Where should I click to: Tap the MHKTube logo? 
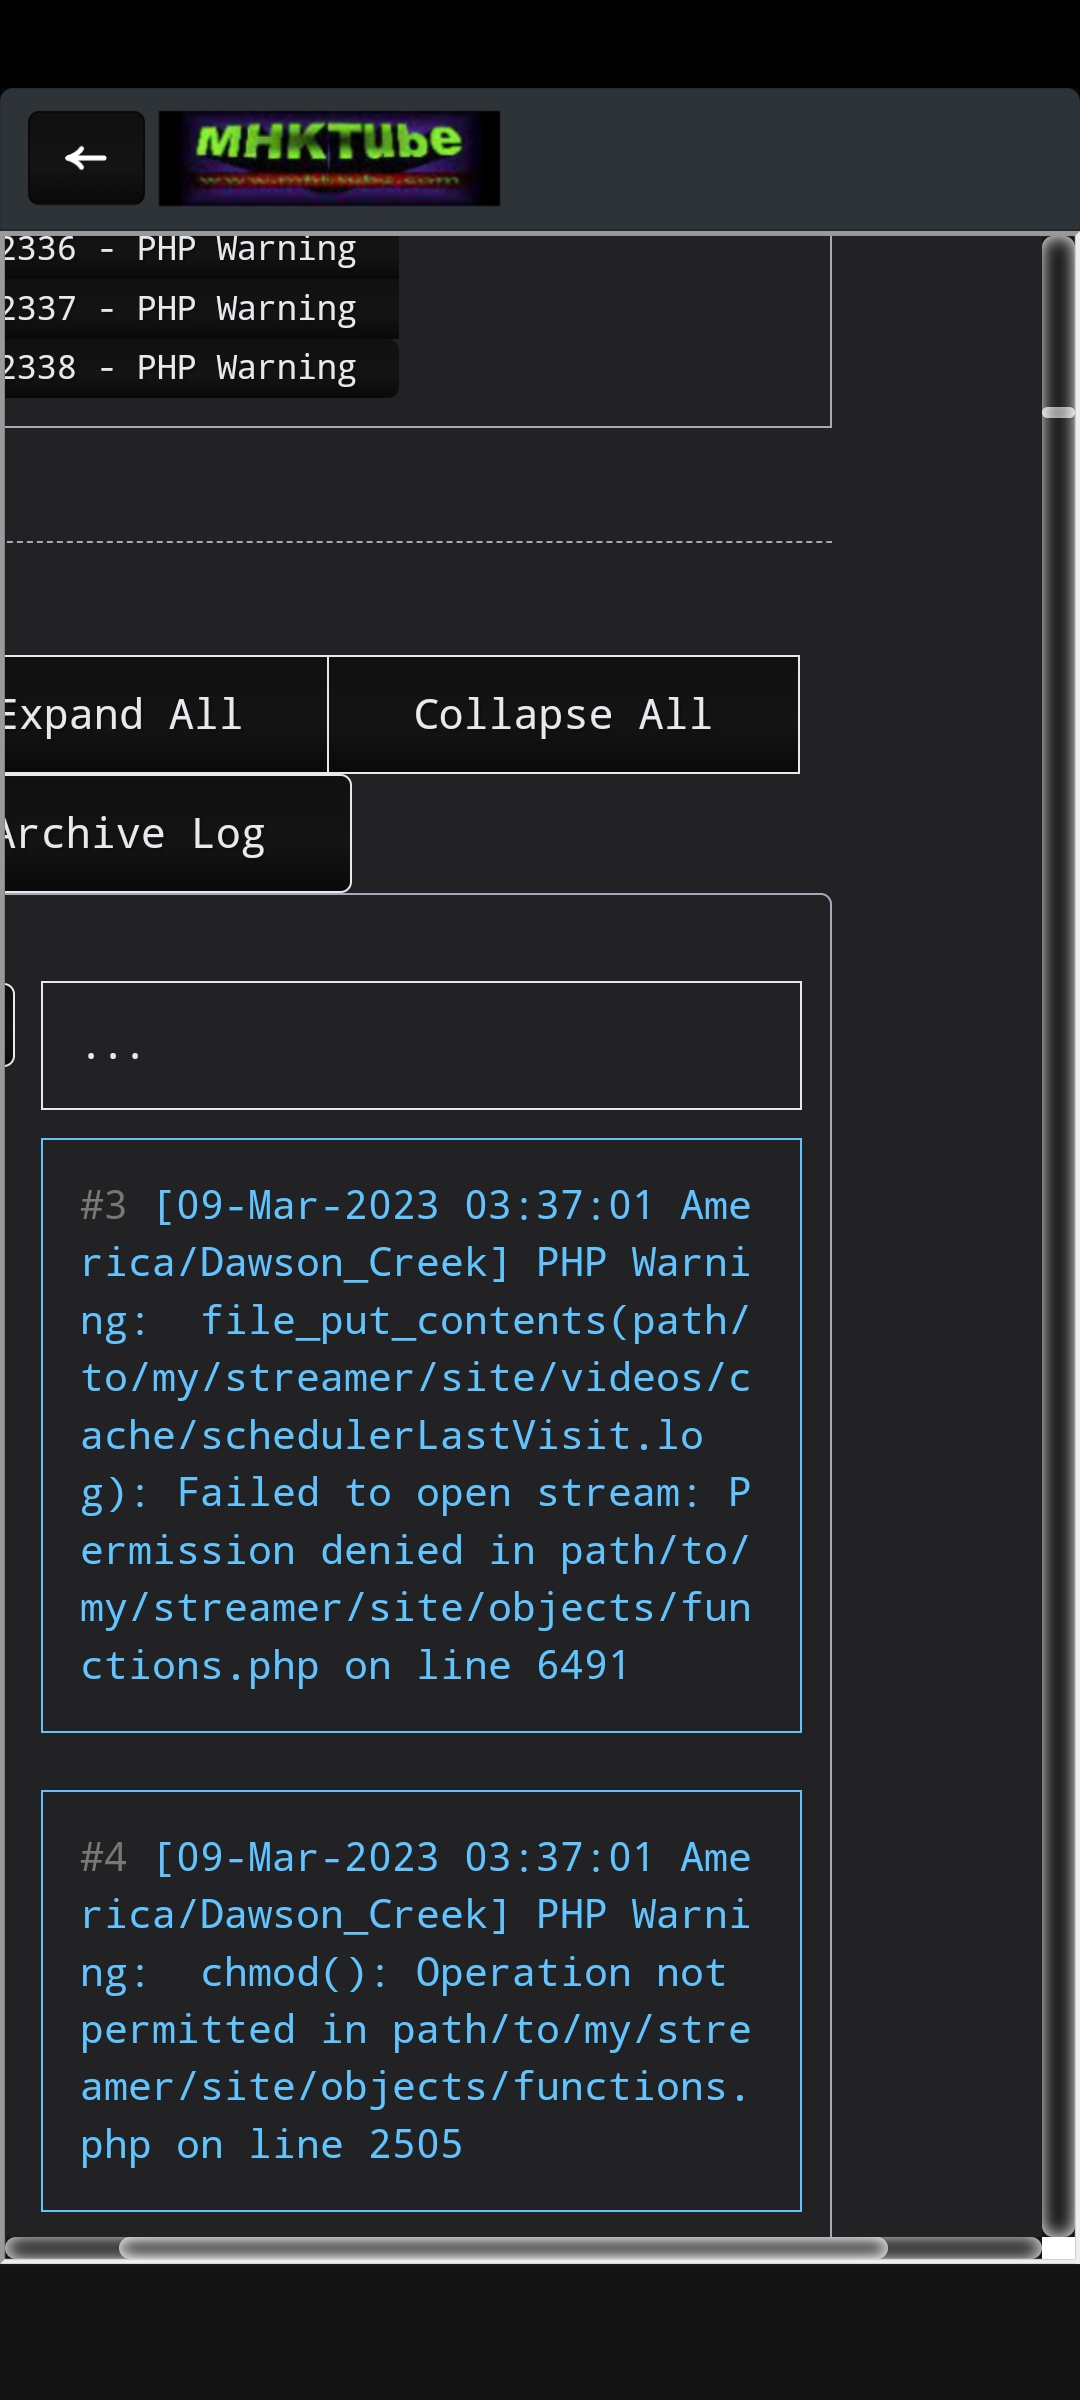pos(330,157)
